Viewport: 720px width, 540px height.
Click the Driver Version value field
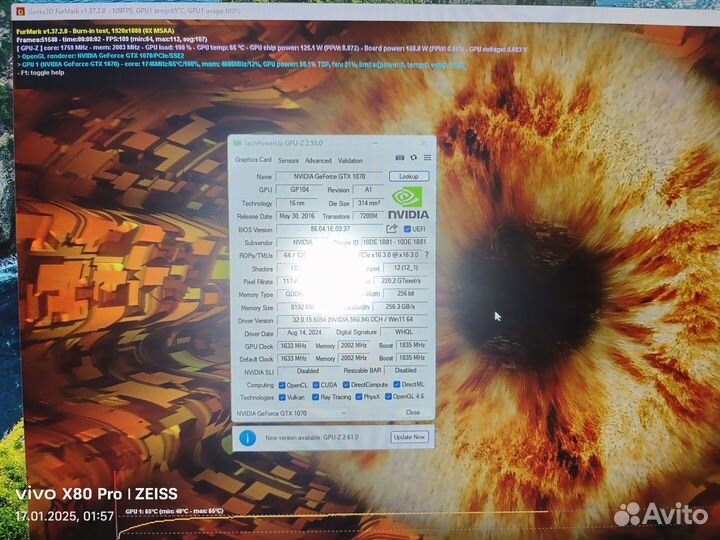[353, 319]
